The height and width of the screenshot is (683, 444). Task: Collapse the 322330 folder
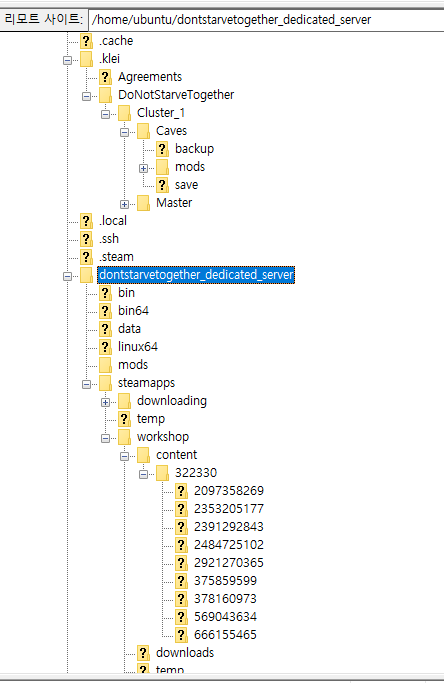pos(143,474)
